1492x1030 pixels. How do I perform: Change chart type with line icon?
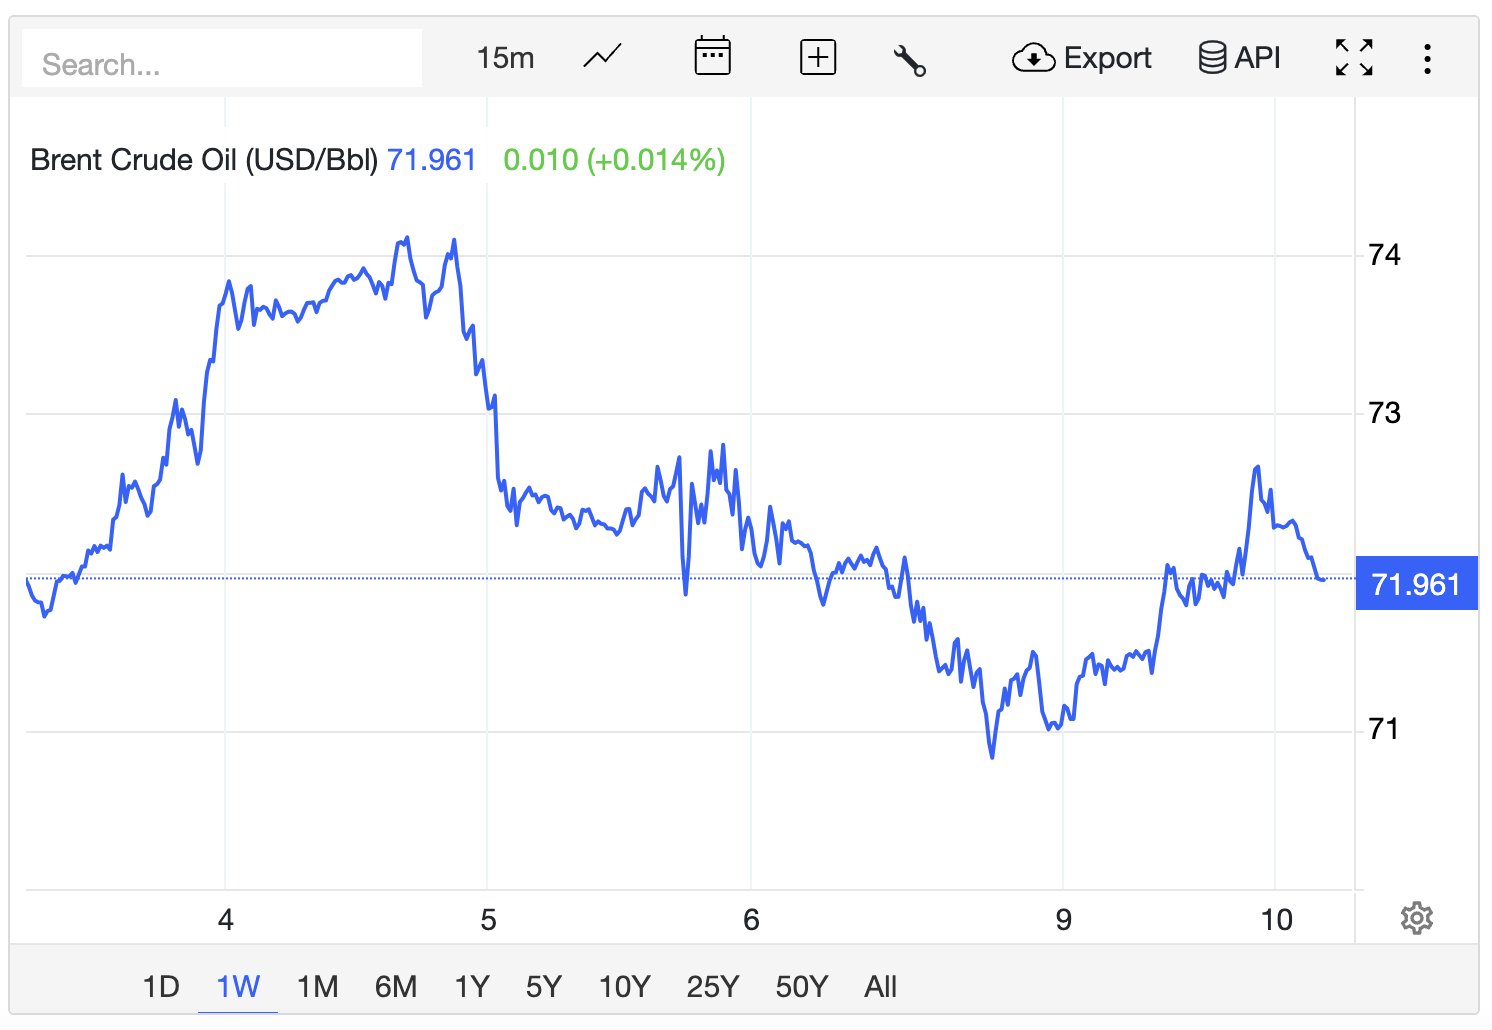(602, 56)
